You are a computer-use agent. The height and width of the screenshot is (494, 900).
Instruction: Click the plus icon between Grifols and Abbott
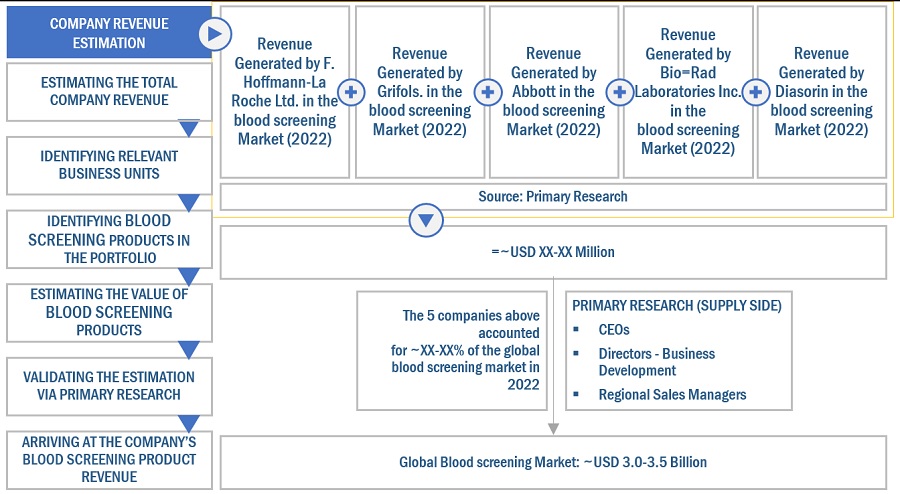click(x=487, y=93)
